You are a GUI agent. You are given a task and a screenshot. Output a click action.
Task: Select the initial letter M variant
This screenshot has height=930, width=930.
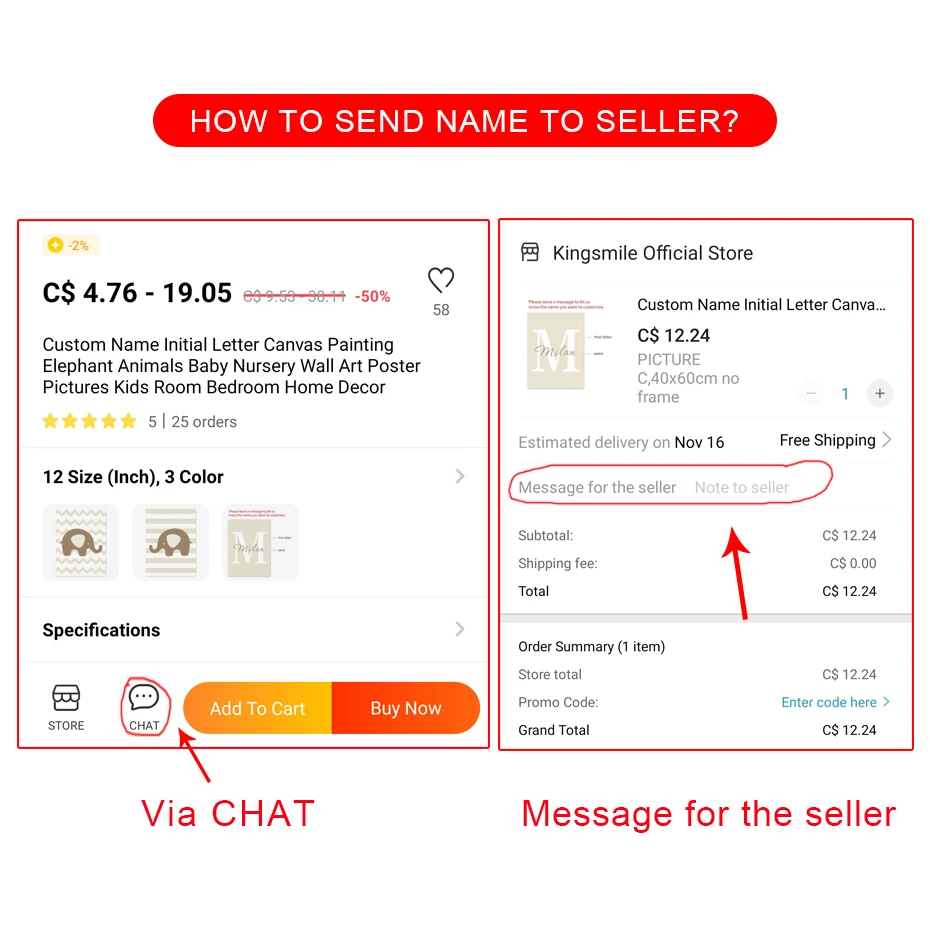coord(260,542)
